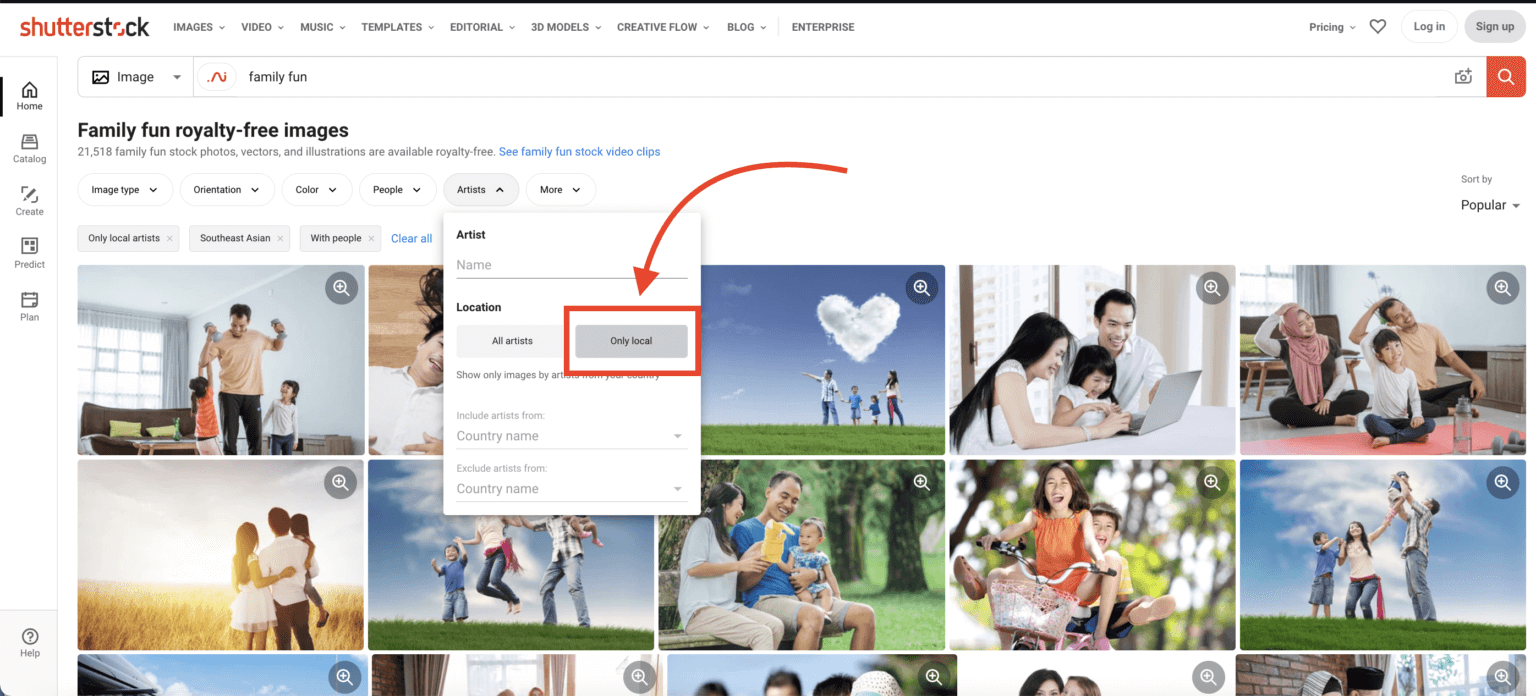
Task: Select the Only local toggle button
Action: 631,341
